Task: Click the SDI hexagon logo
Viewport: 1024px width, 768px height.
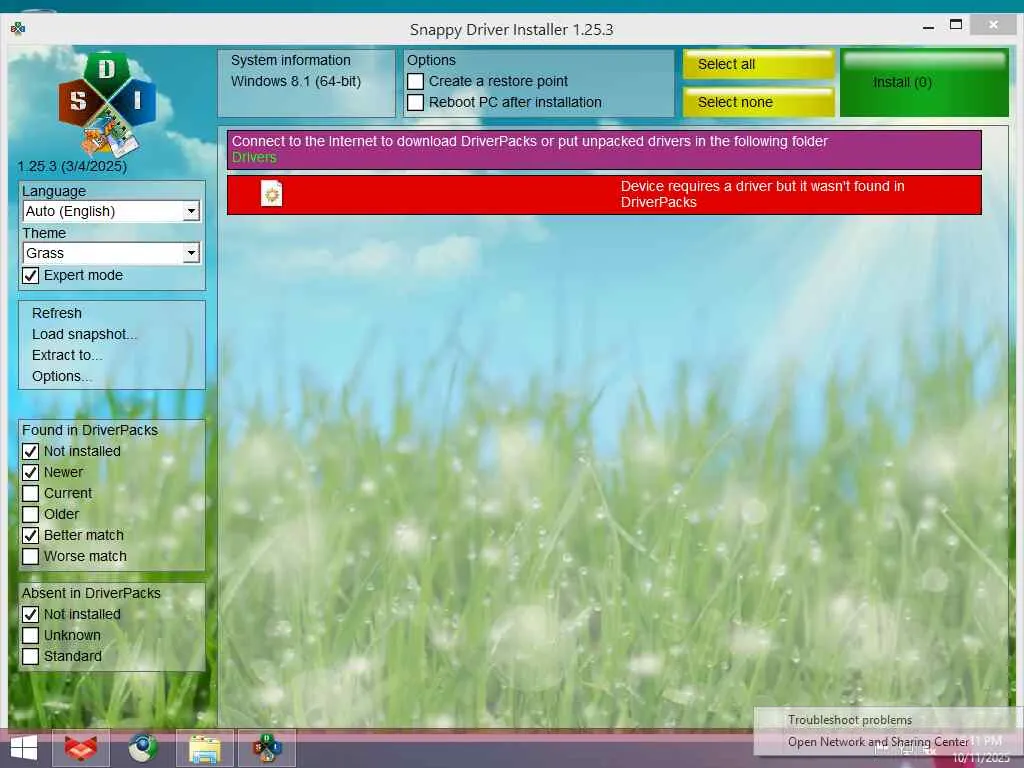Action: [x=107, y=103]
